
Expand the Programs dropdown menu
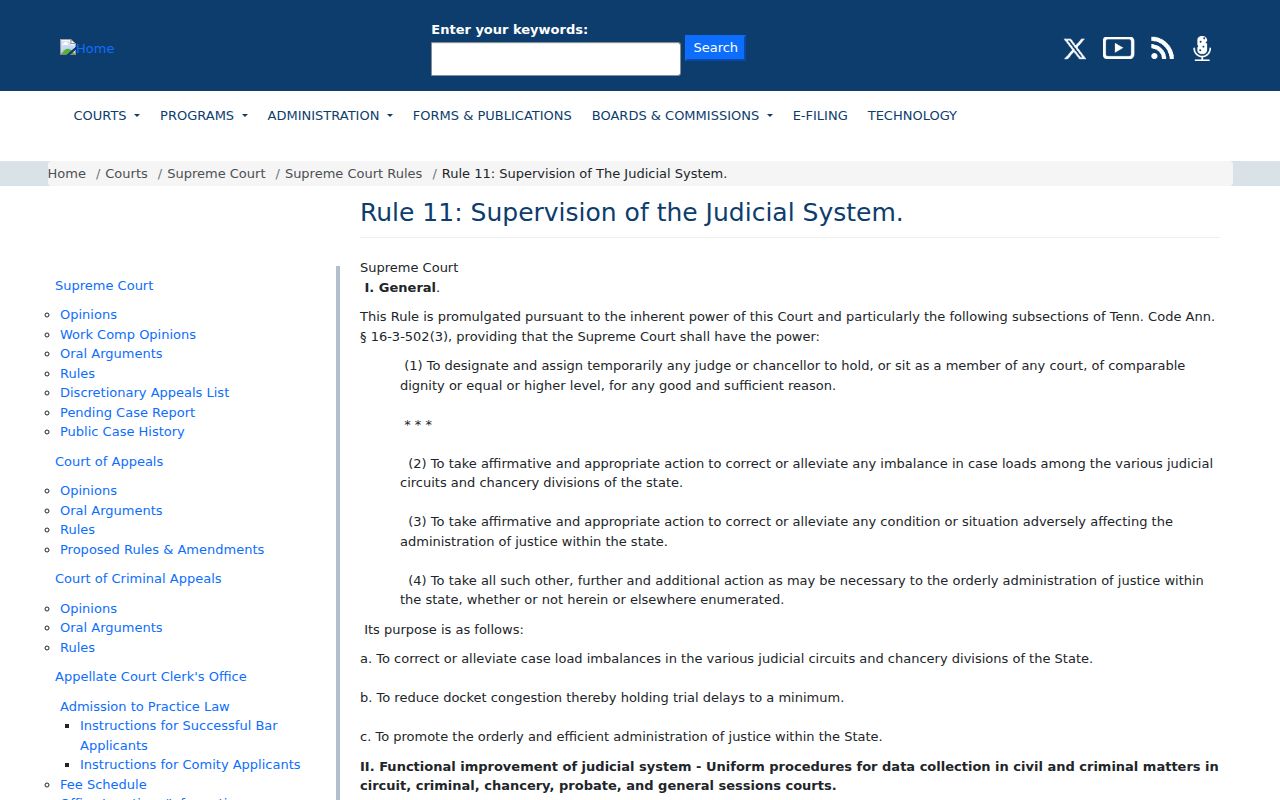[204, 116]
